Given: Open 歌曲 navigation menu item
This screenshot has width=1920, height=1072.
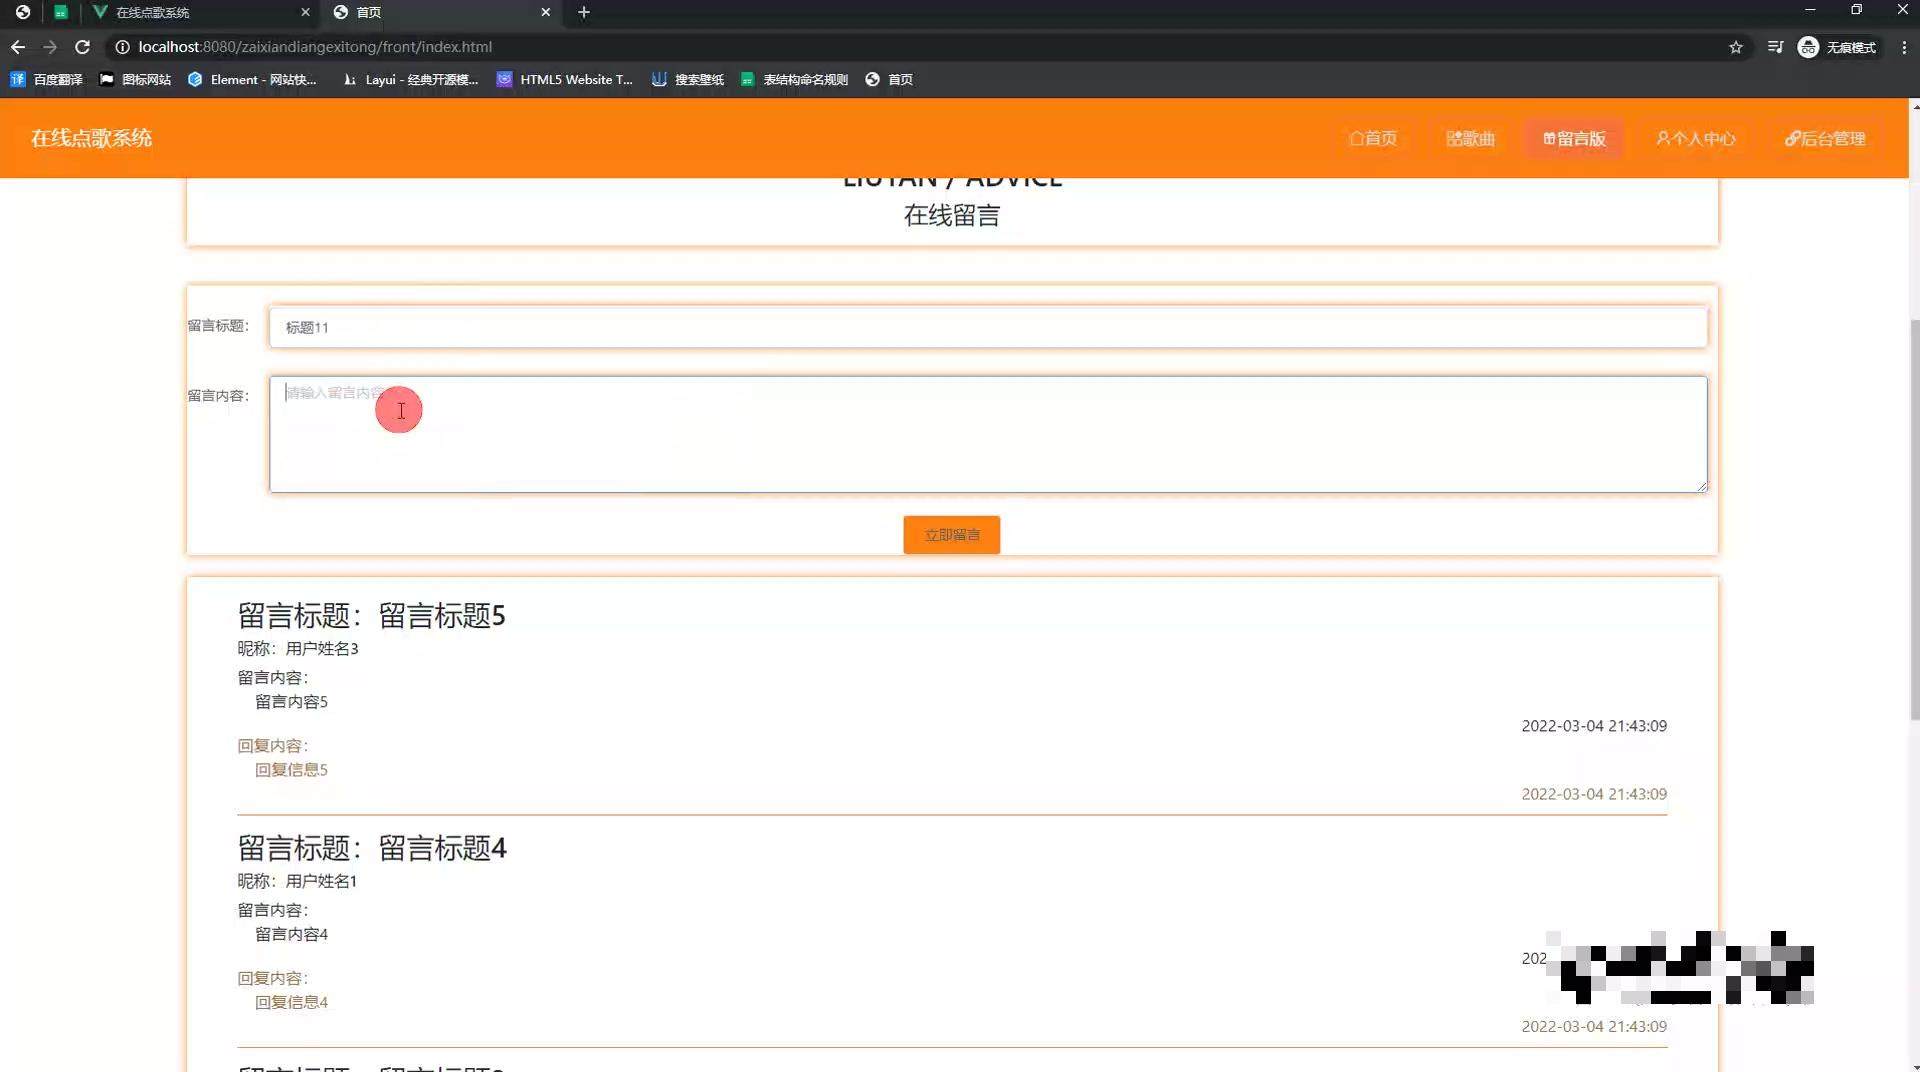Looking at the screenshot, I should pyautogui.click(x=1470, y=139).
